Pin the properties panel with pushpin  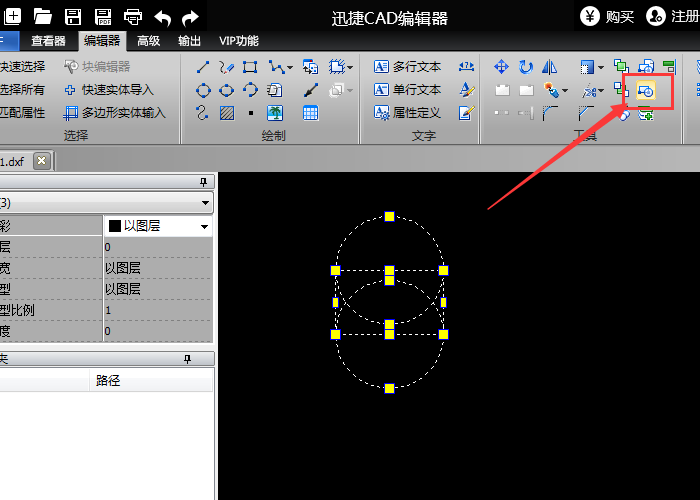point(203,181)
